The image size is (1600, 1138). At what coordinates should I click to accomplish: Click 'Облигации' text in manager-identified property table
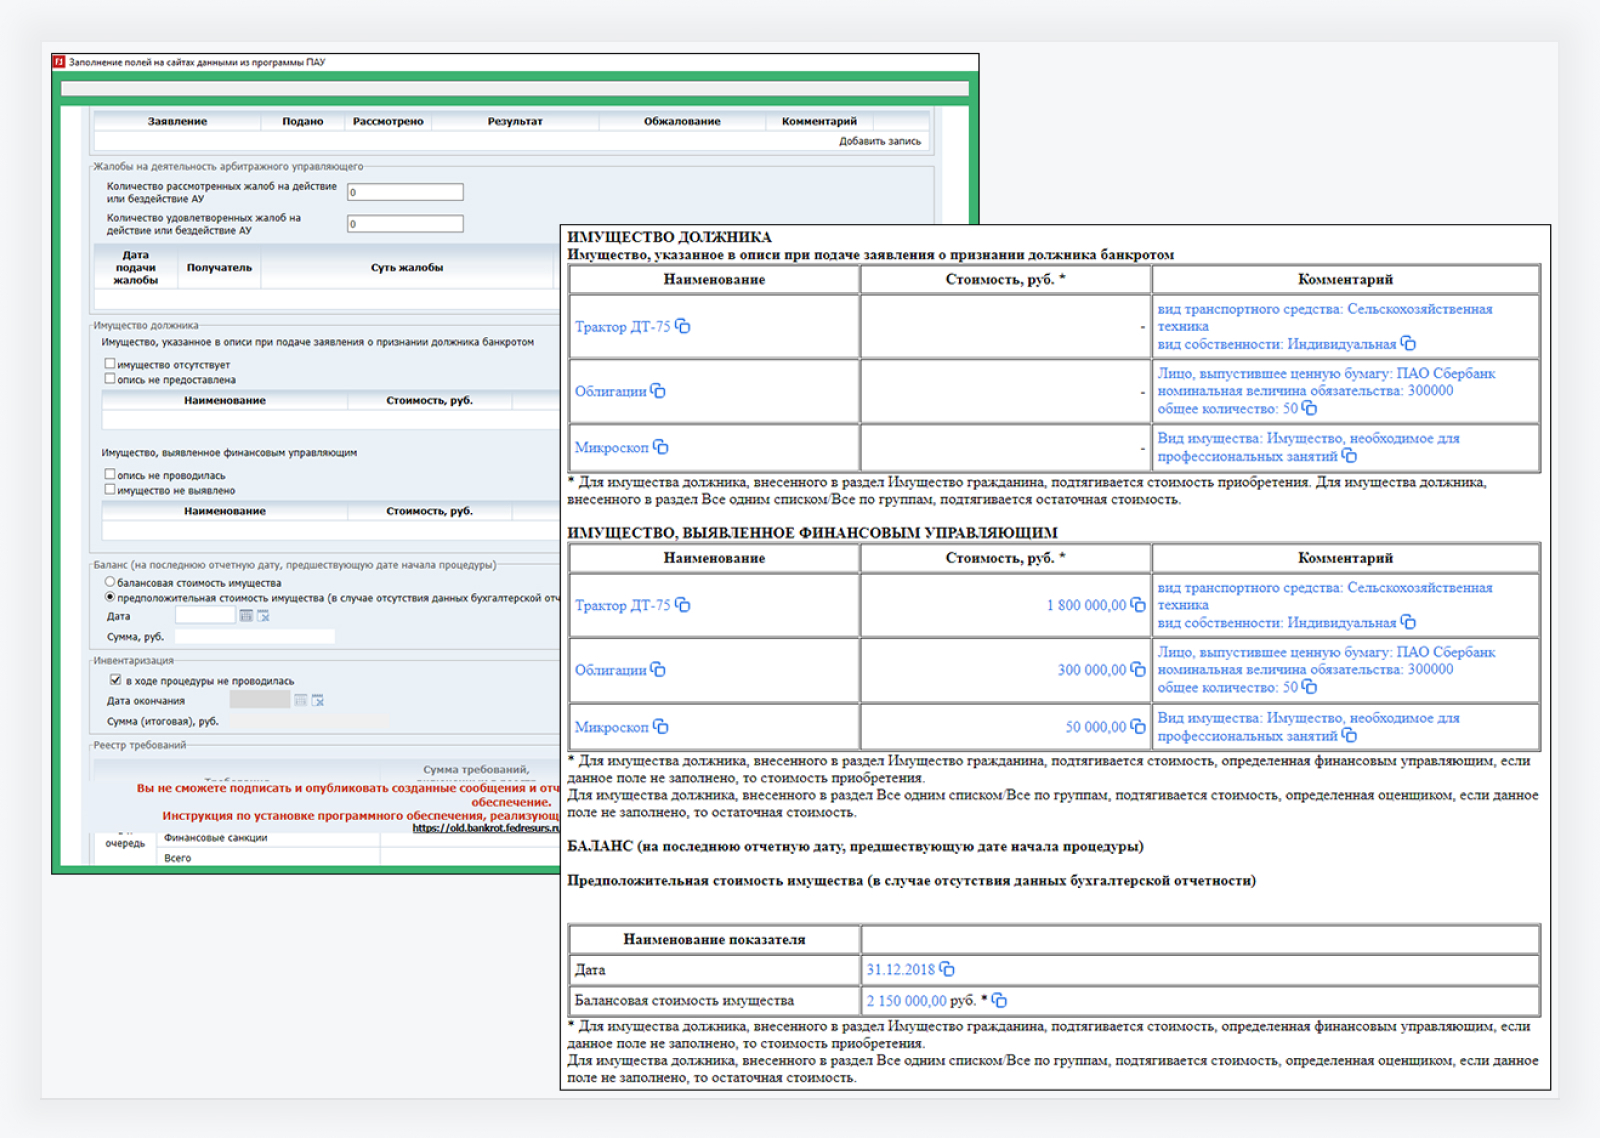point(610,670)
